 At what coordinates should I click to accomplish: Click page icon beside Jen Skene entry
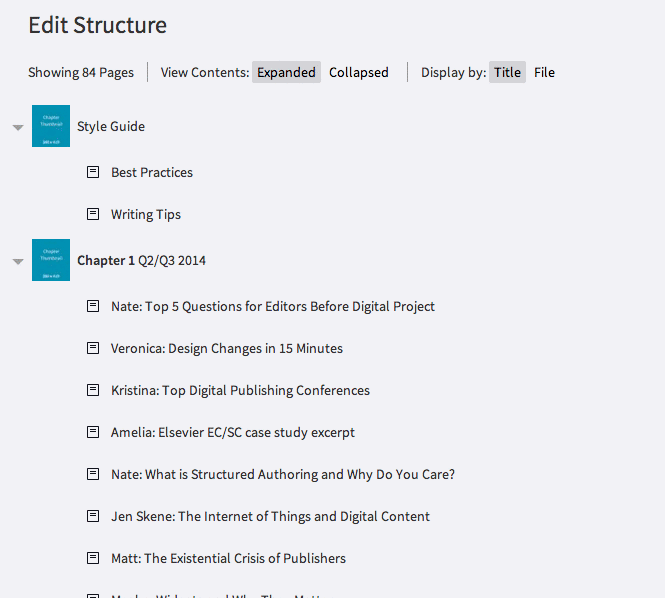(x=93, y=516)
